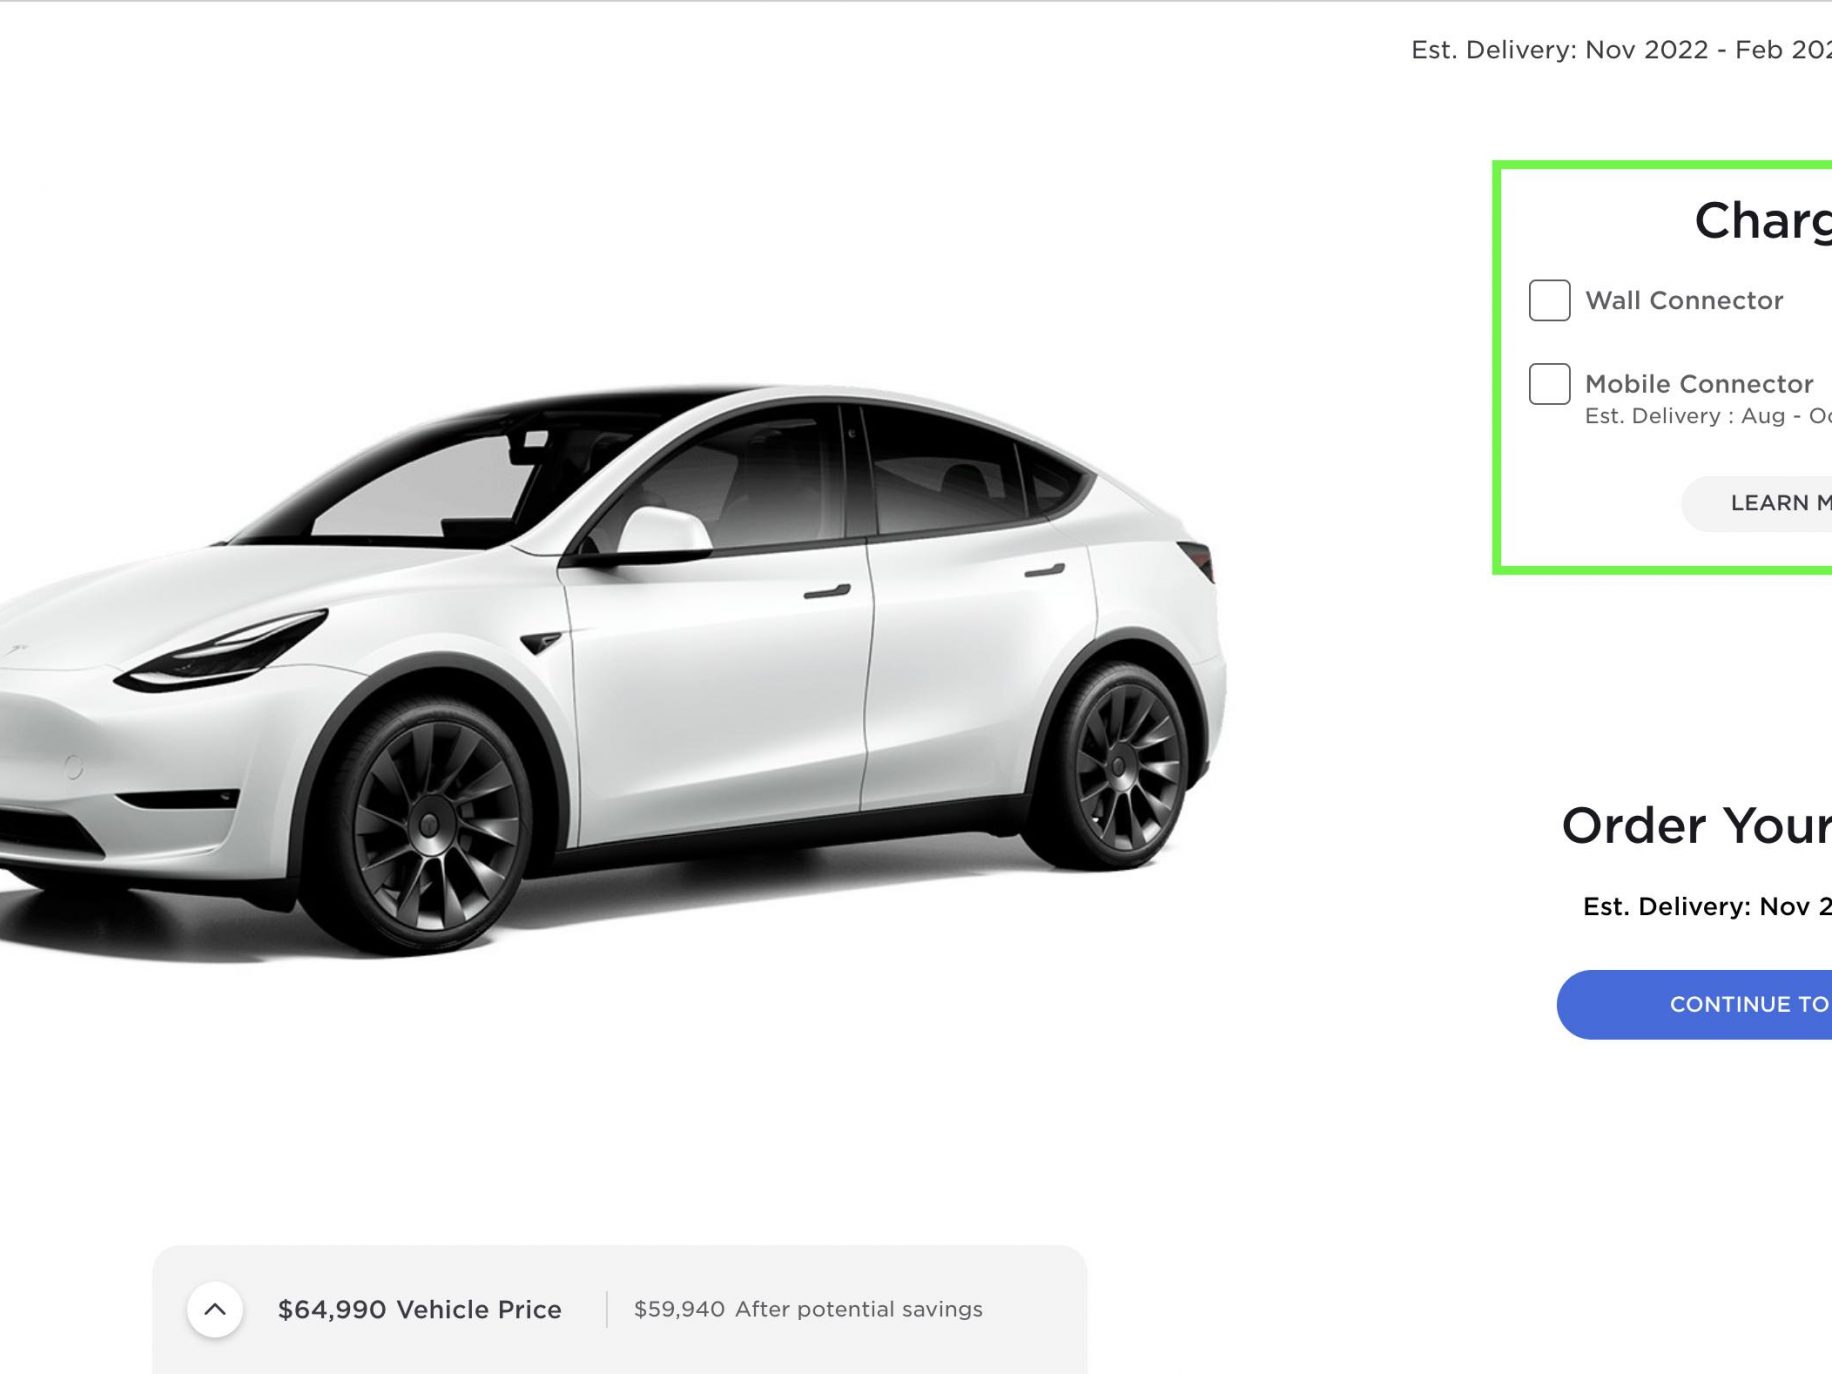This screenshot has height=1374, width=1832.
Task: Click the blue Continue To payment button
Action: [1695, 1004]
